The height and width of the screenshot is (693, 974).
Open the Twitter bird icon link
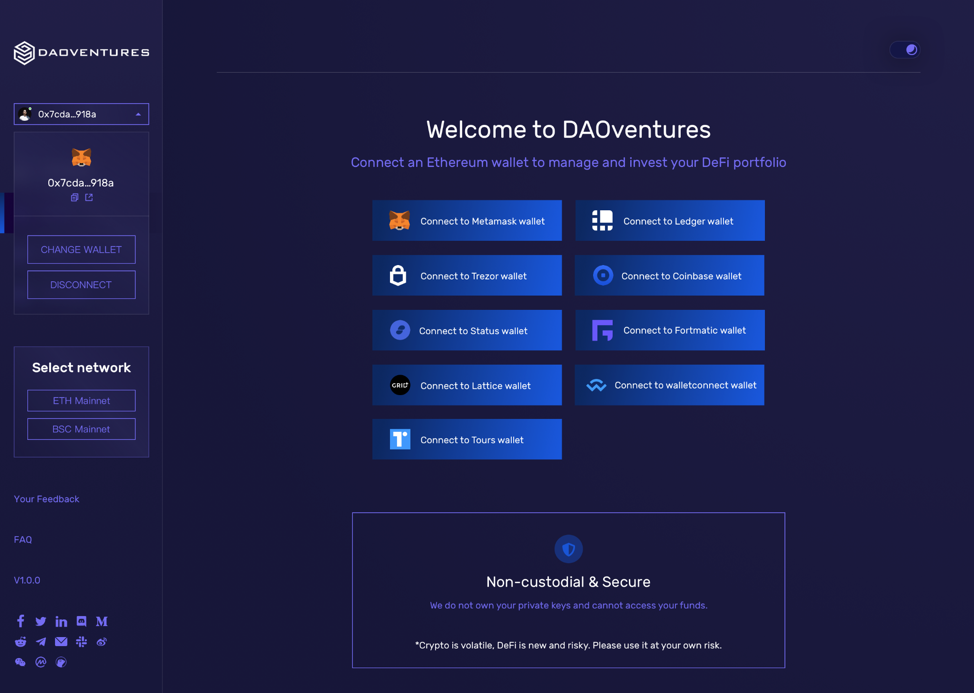(x=41, y=621)
